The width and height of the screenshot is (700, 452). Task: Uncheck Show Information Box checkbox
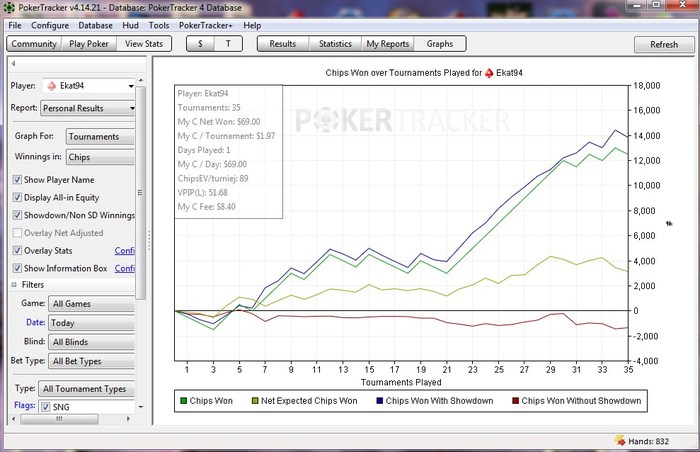coord(17,268)
